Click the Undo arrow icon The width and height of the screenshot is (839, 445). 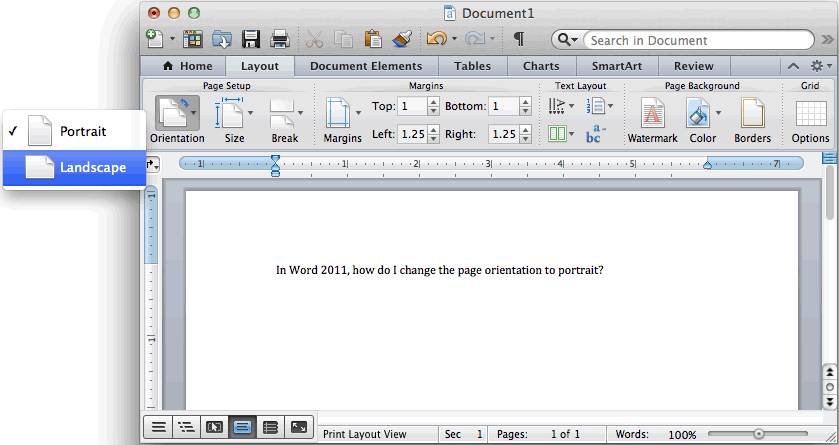437,39
